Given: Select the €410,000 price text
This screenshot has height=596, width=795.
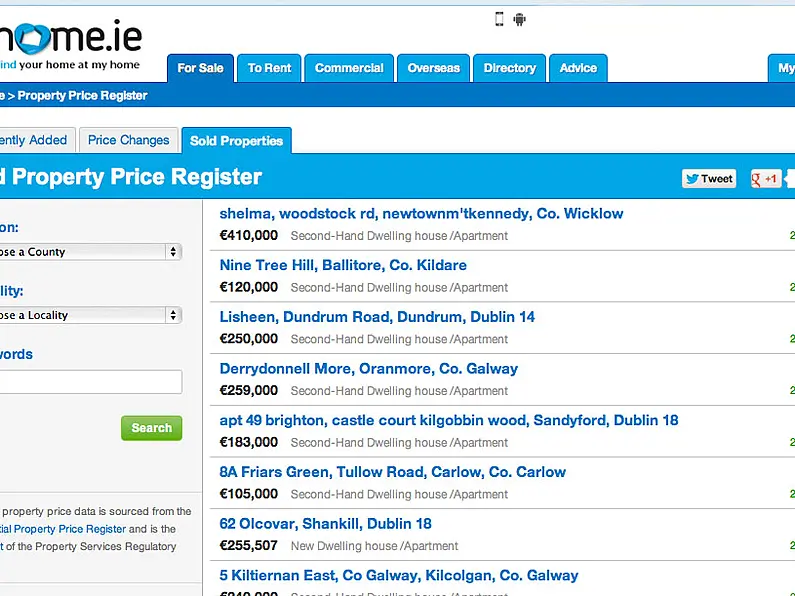Looking at the screenshot, I should click(x=248, y=236).
